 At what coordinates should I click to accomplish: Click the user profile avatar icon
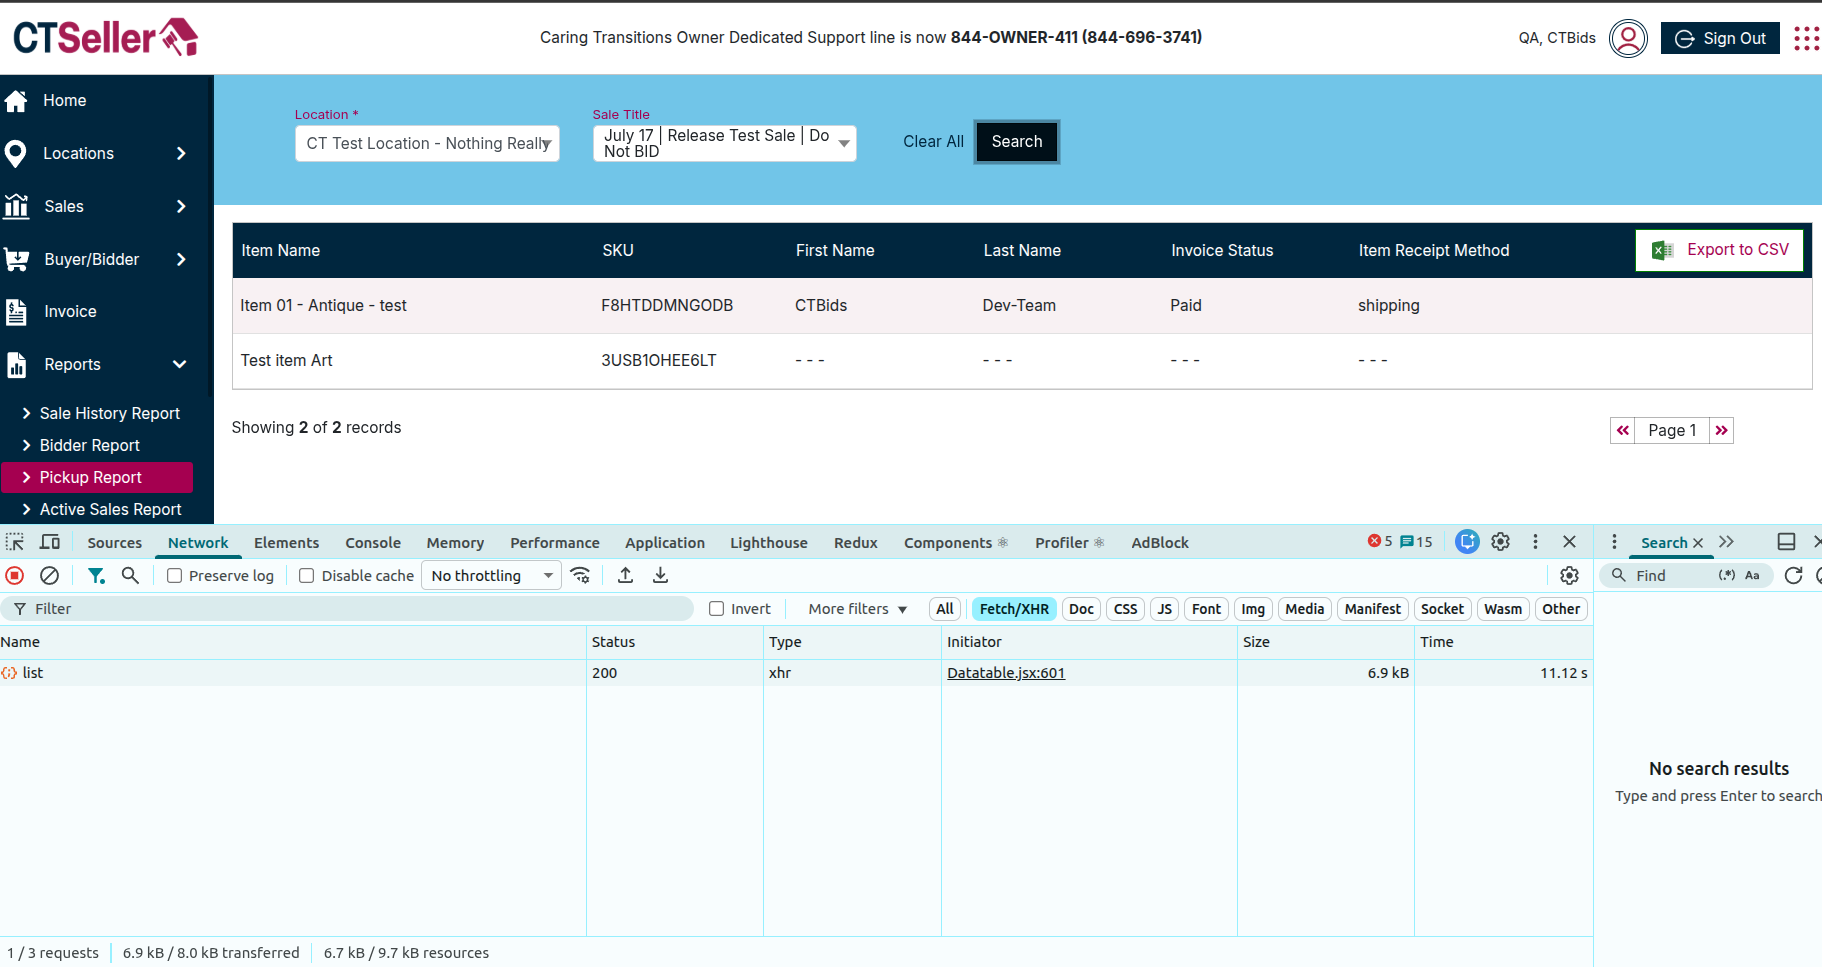1628,38
